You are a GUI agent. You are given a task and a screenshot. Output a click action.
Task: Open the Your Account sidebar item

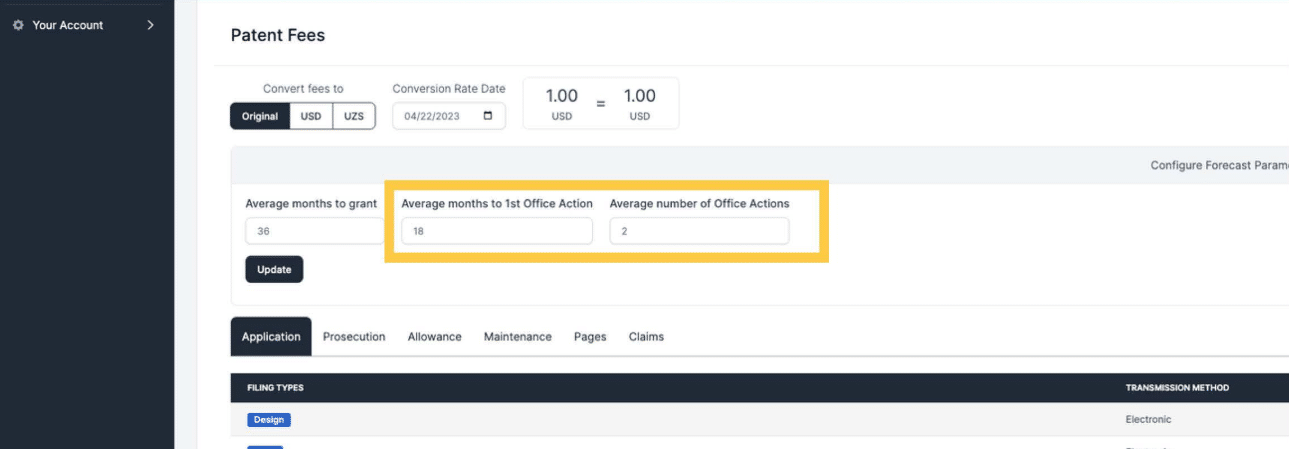click(67, 25)
